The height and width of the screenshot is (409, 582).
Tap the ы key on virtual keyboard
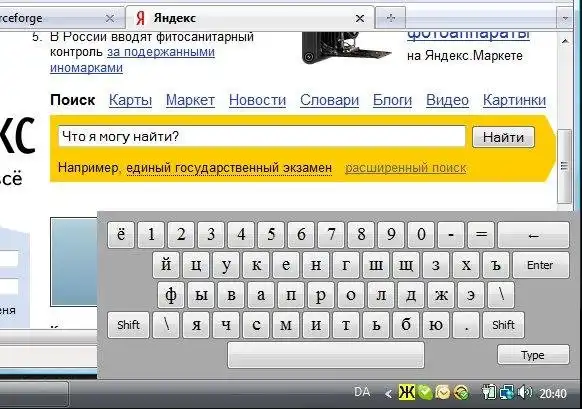(x=201, y=295)
